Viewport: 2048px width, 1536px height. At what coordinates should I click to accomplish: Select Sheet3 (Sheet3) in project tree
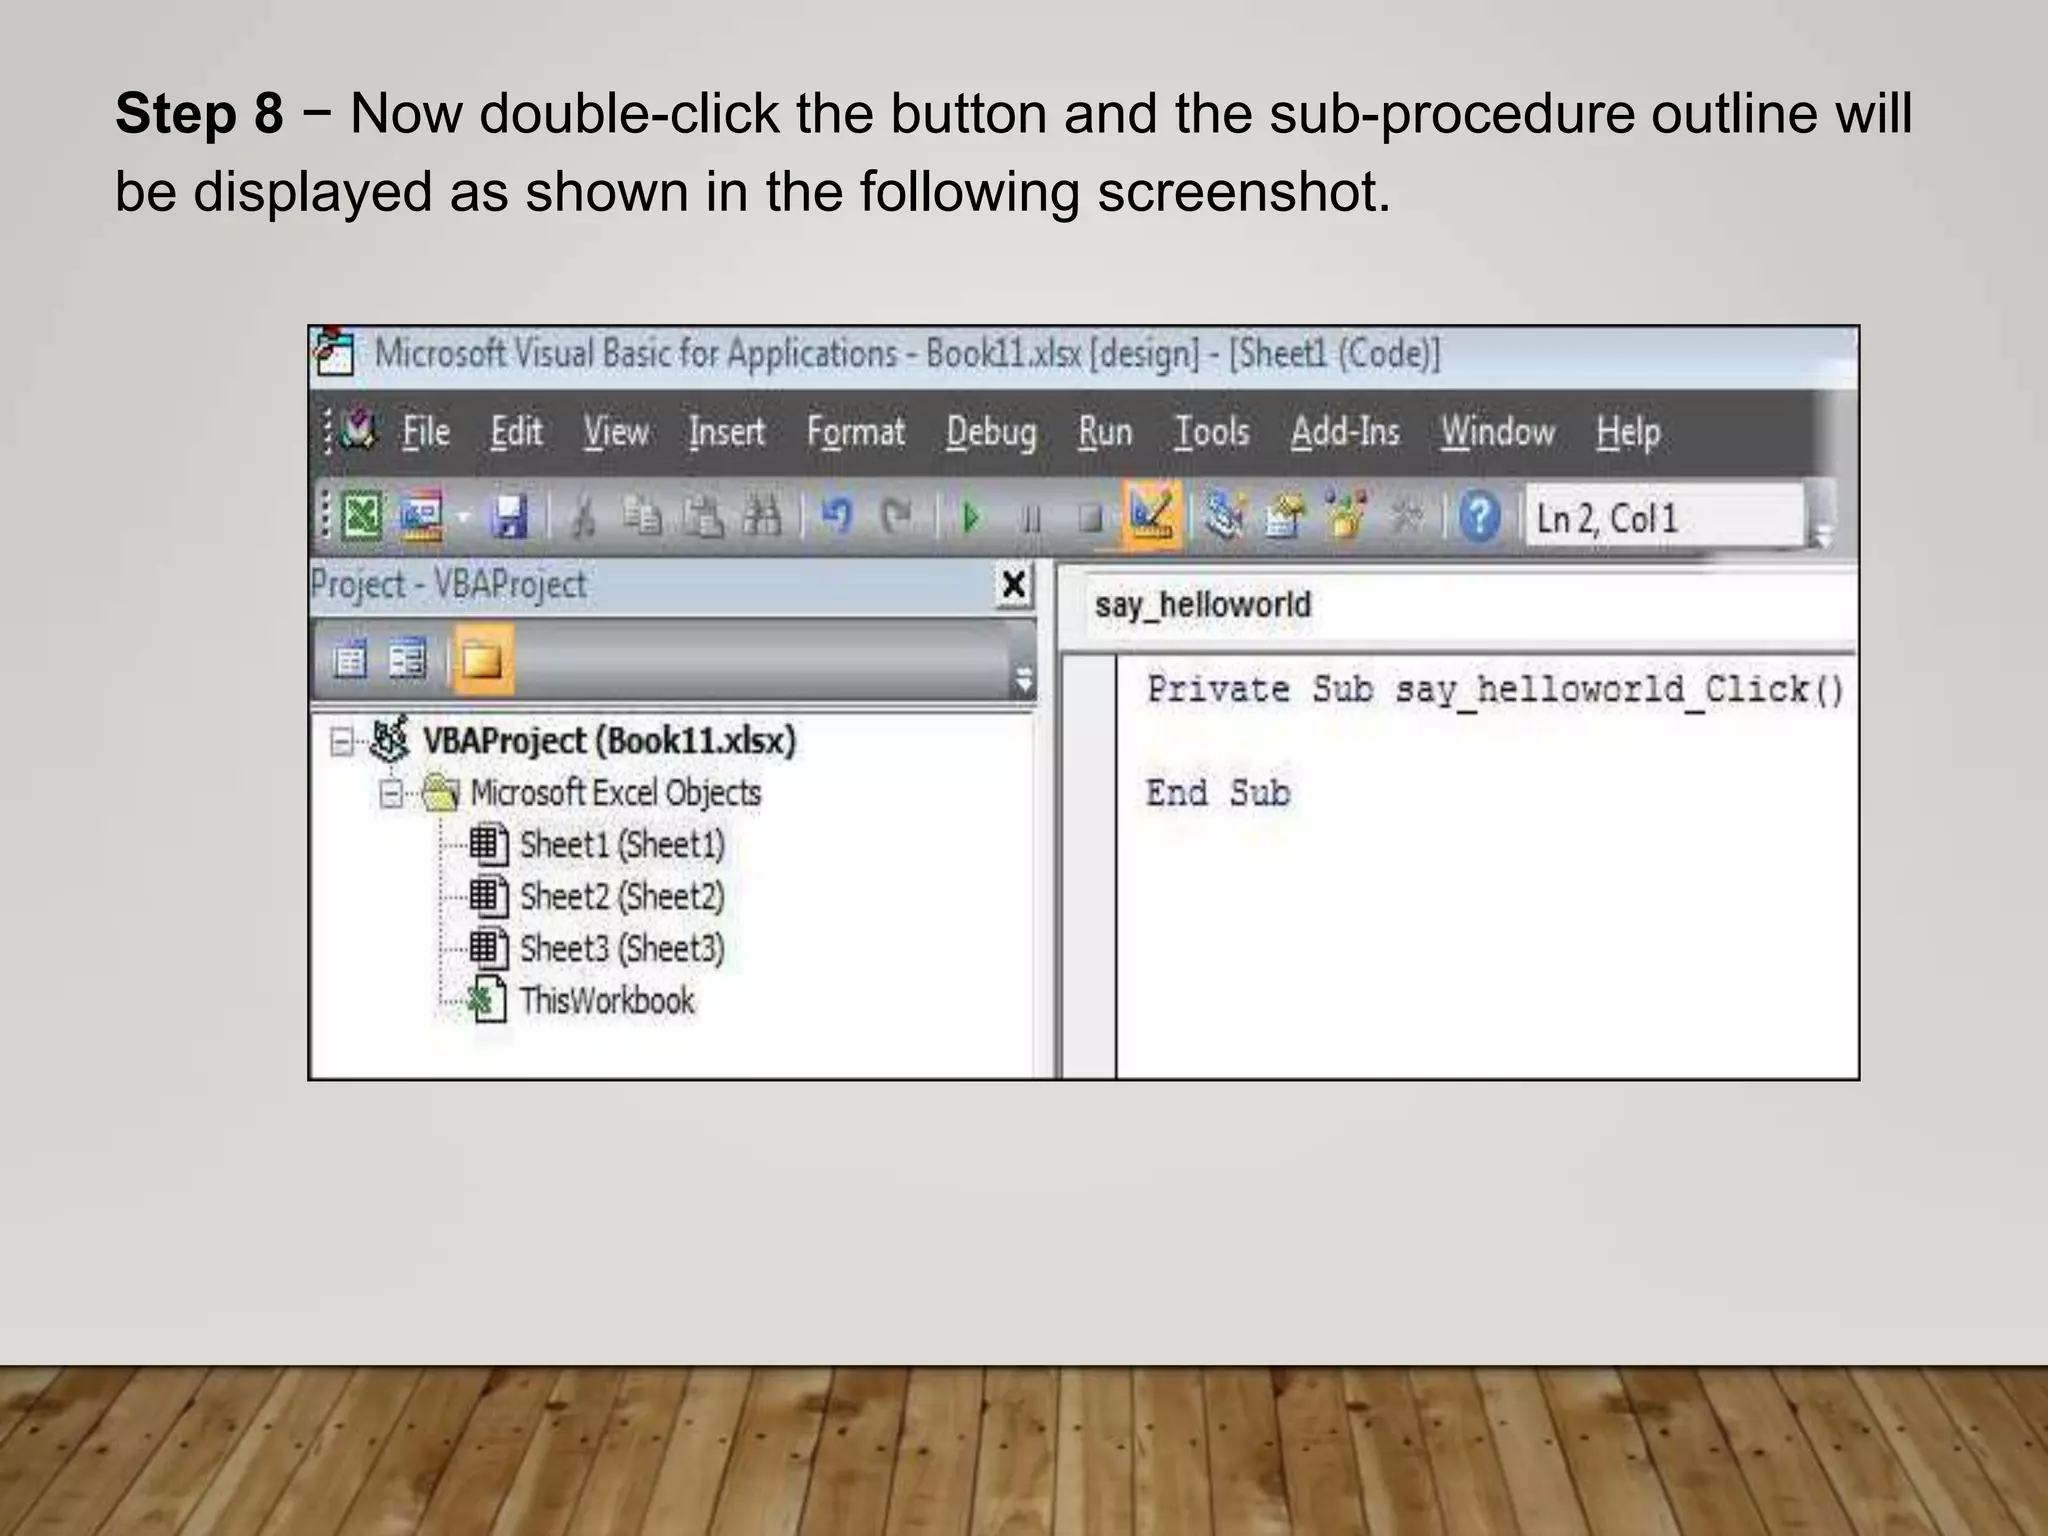622,948
